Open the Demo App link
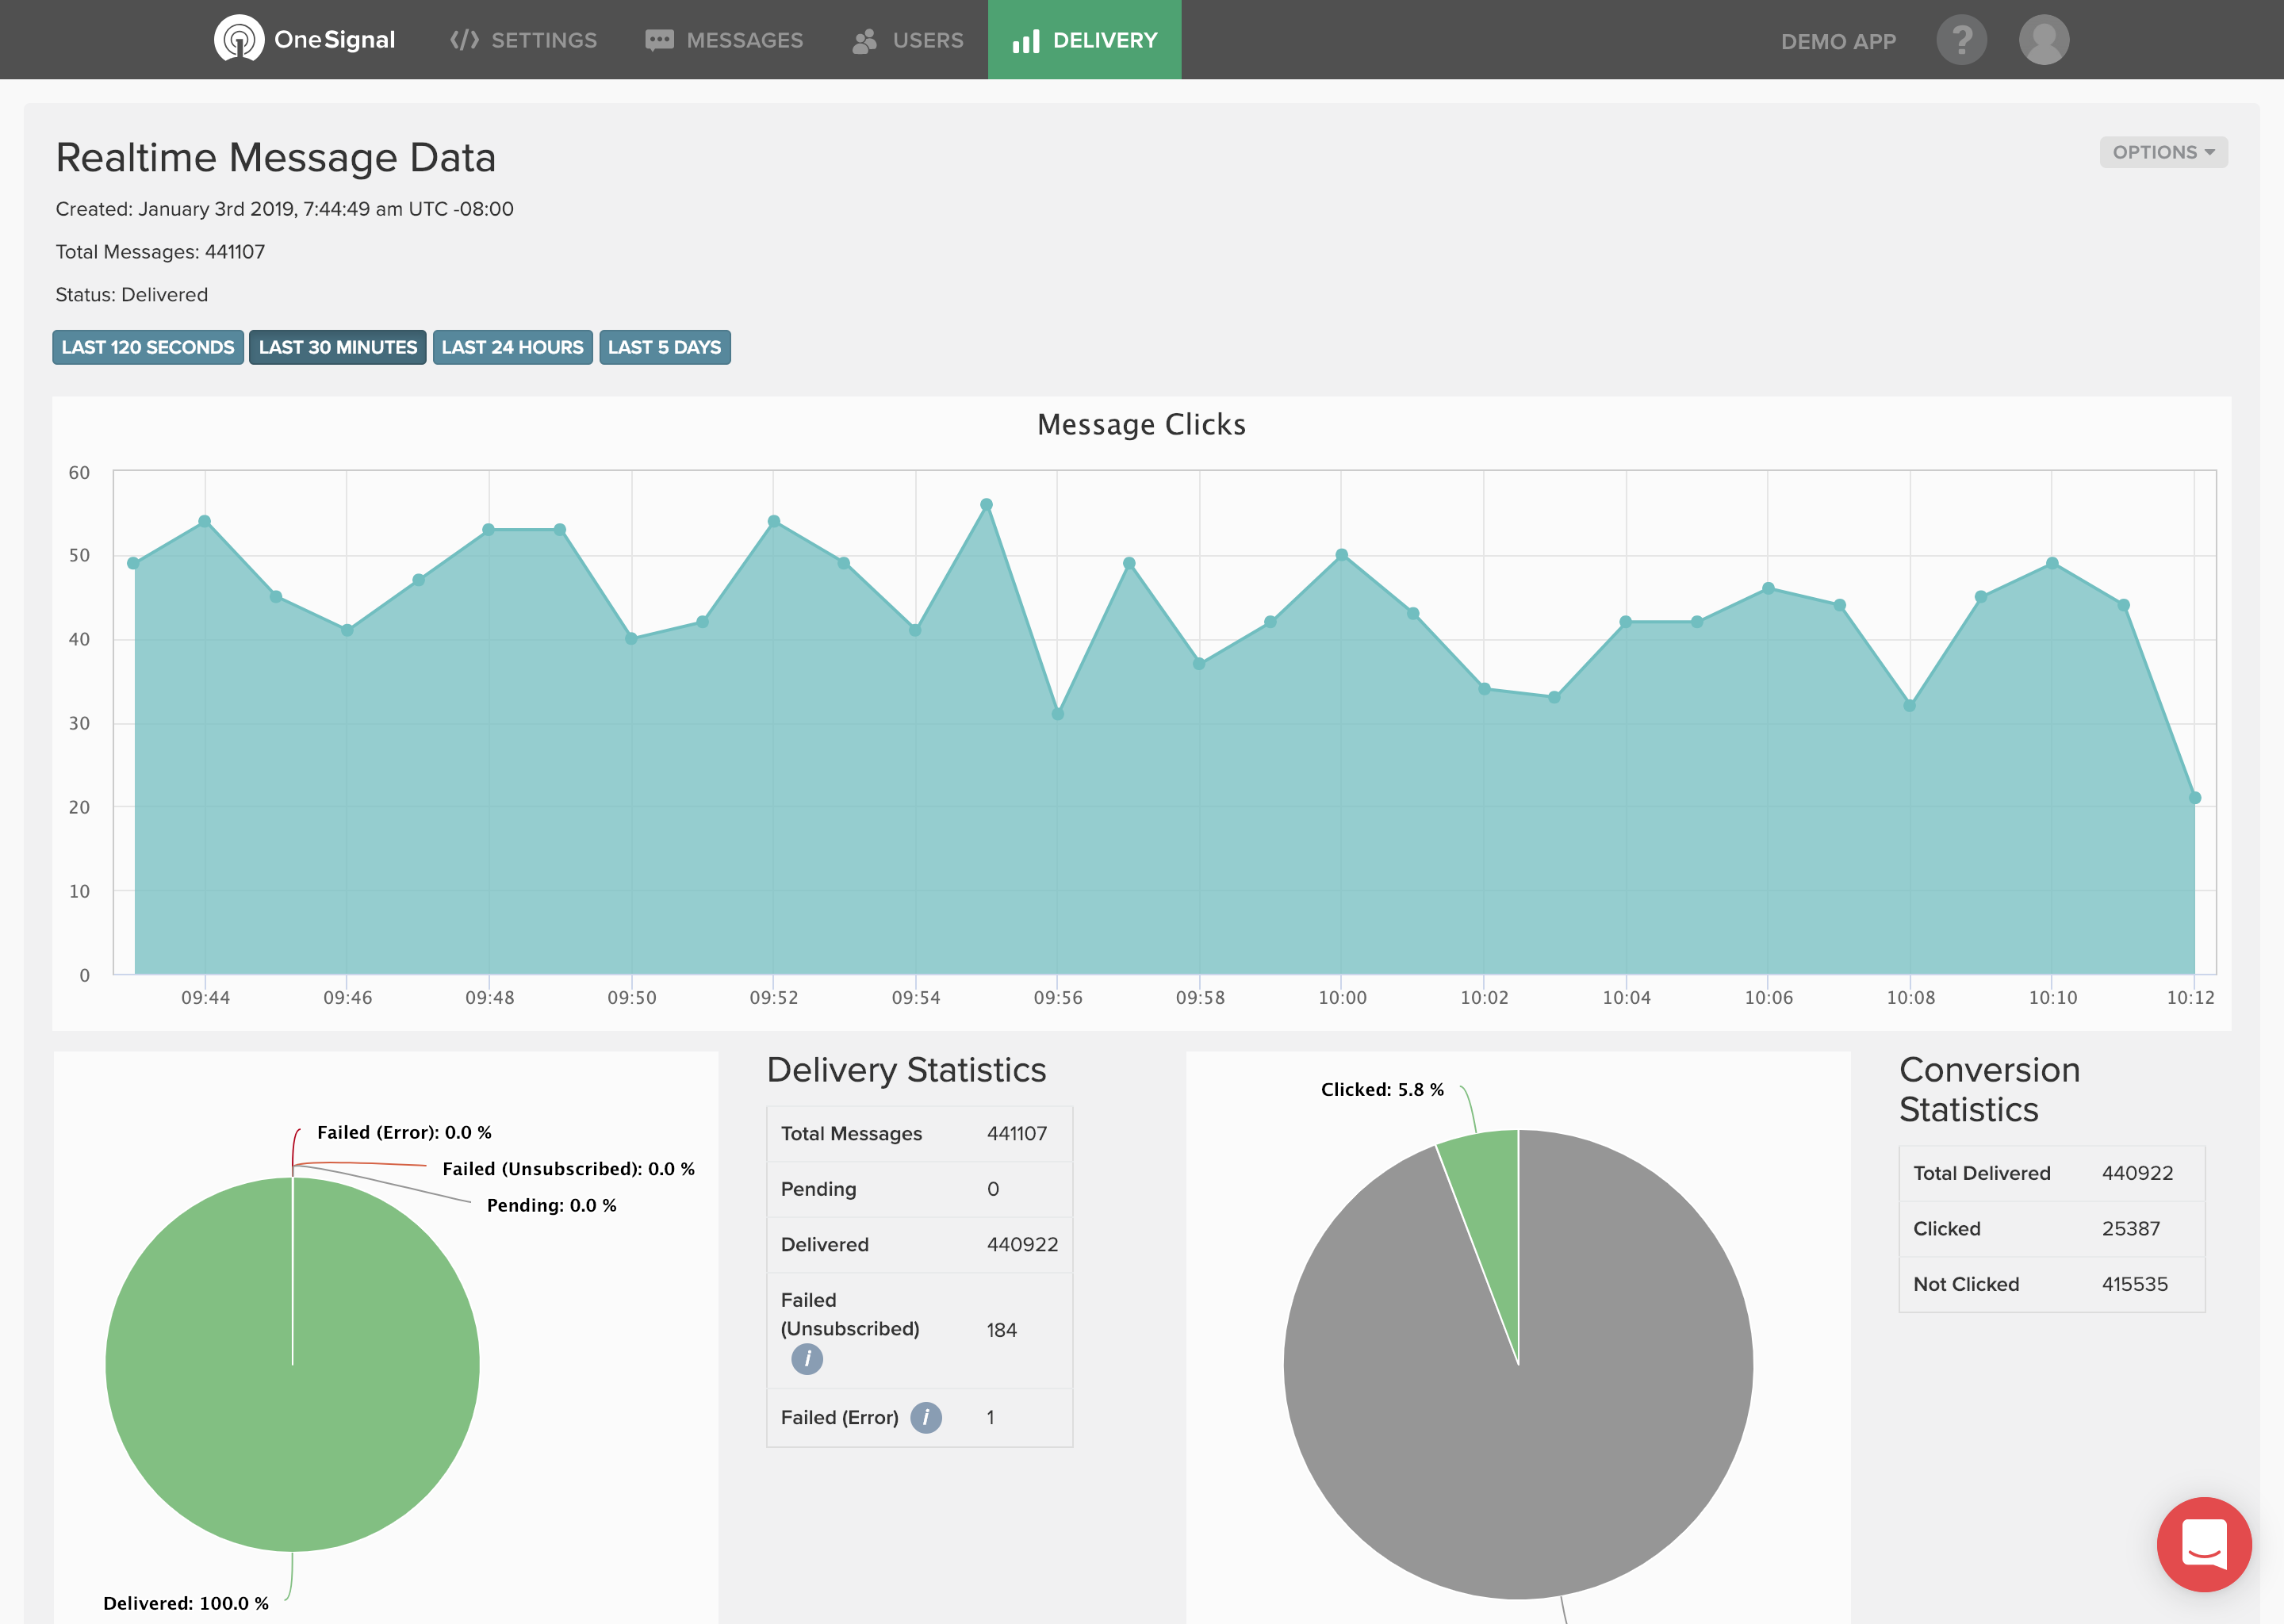Viewport: 2284px width, 1624px height. pyautogui.click(x=1838, y=41)
